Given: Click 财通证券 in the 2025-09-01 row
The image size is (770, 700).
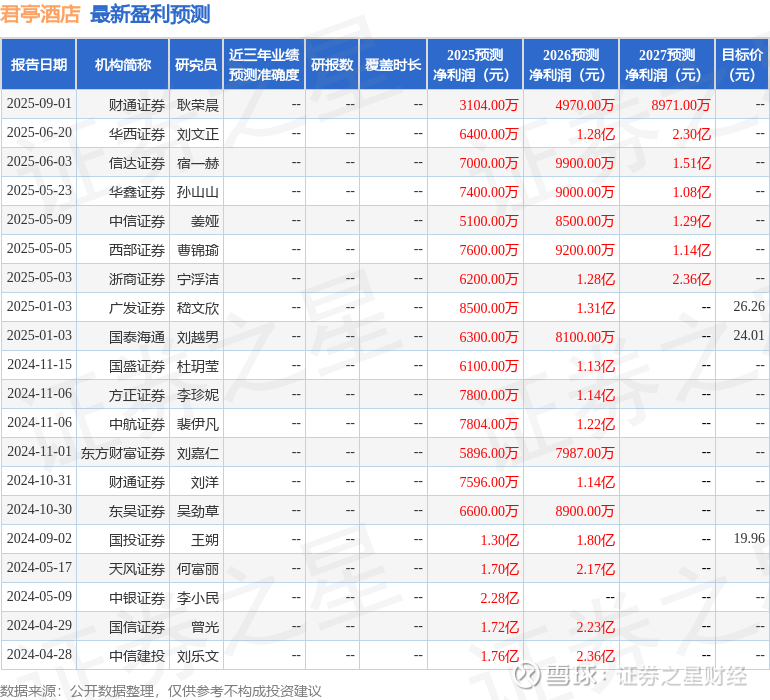Looking at the screenshot, I should click(x=137, y=105).
